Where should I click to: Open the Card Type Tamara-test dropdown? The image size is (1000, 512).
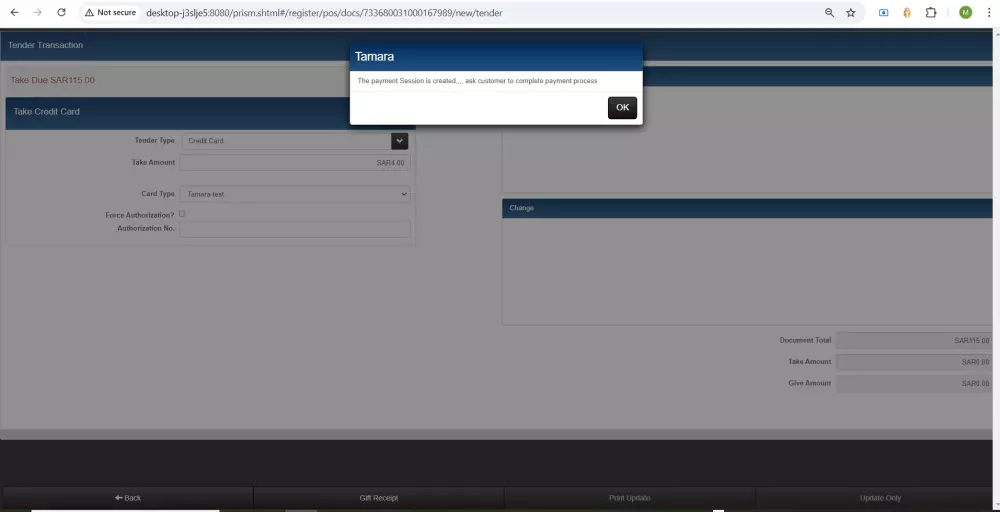pyautogui.click(x=295, y=194)
